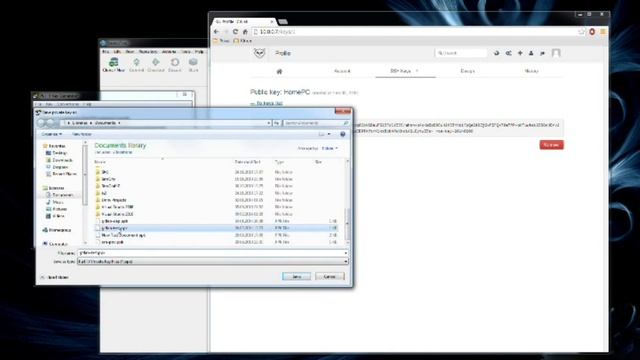Click the browser home icon
Image resolution: width=640 pixels, height=360 pixels.
[245, 31]
